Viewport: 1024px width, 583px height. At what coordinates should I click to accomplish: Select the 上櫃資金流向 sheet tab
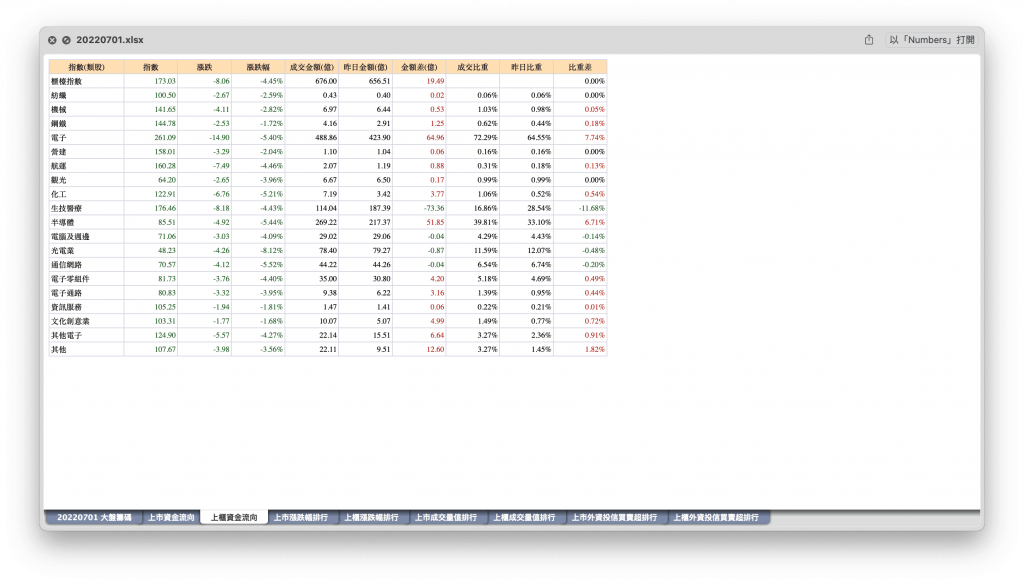pyautogui.click(x=234, y=517)
